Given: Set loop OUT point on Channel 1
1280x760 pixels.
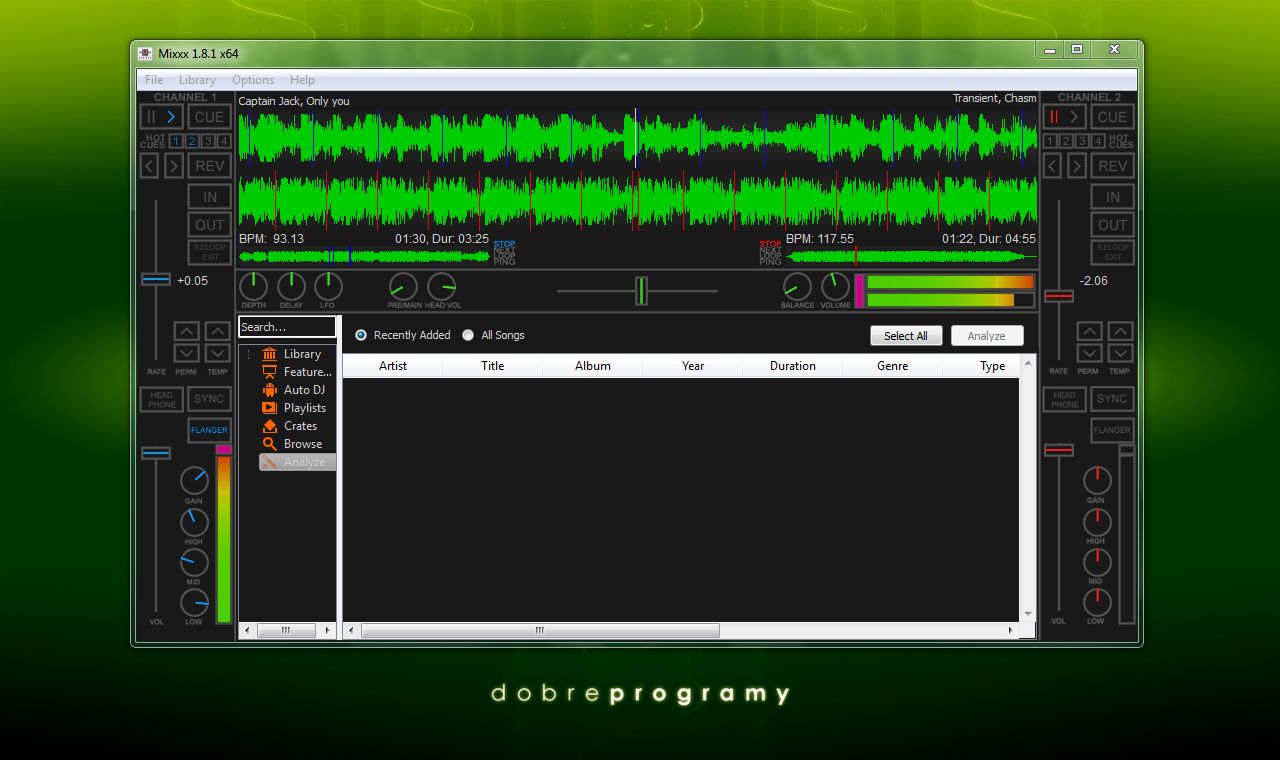Looking at the screenshot, I should click(x=209, y=225).
